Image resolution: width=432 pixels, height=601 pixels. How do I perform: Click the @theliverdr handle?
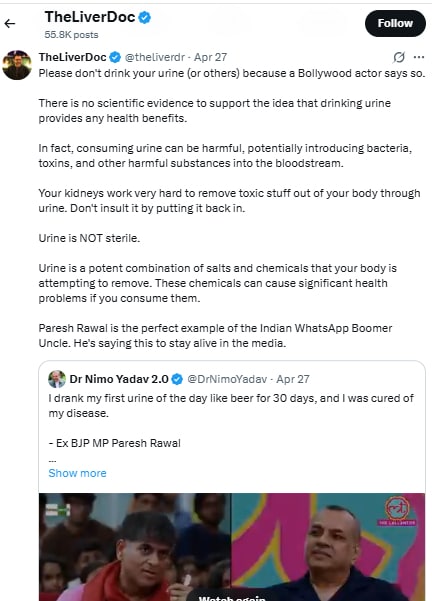[x=155, y=57]
